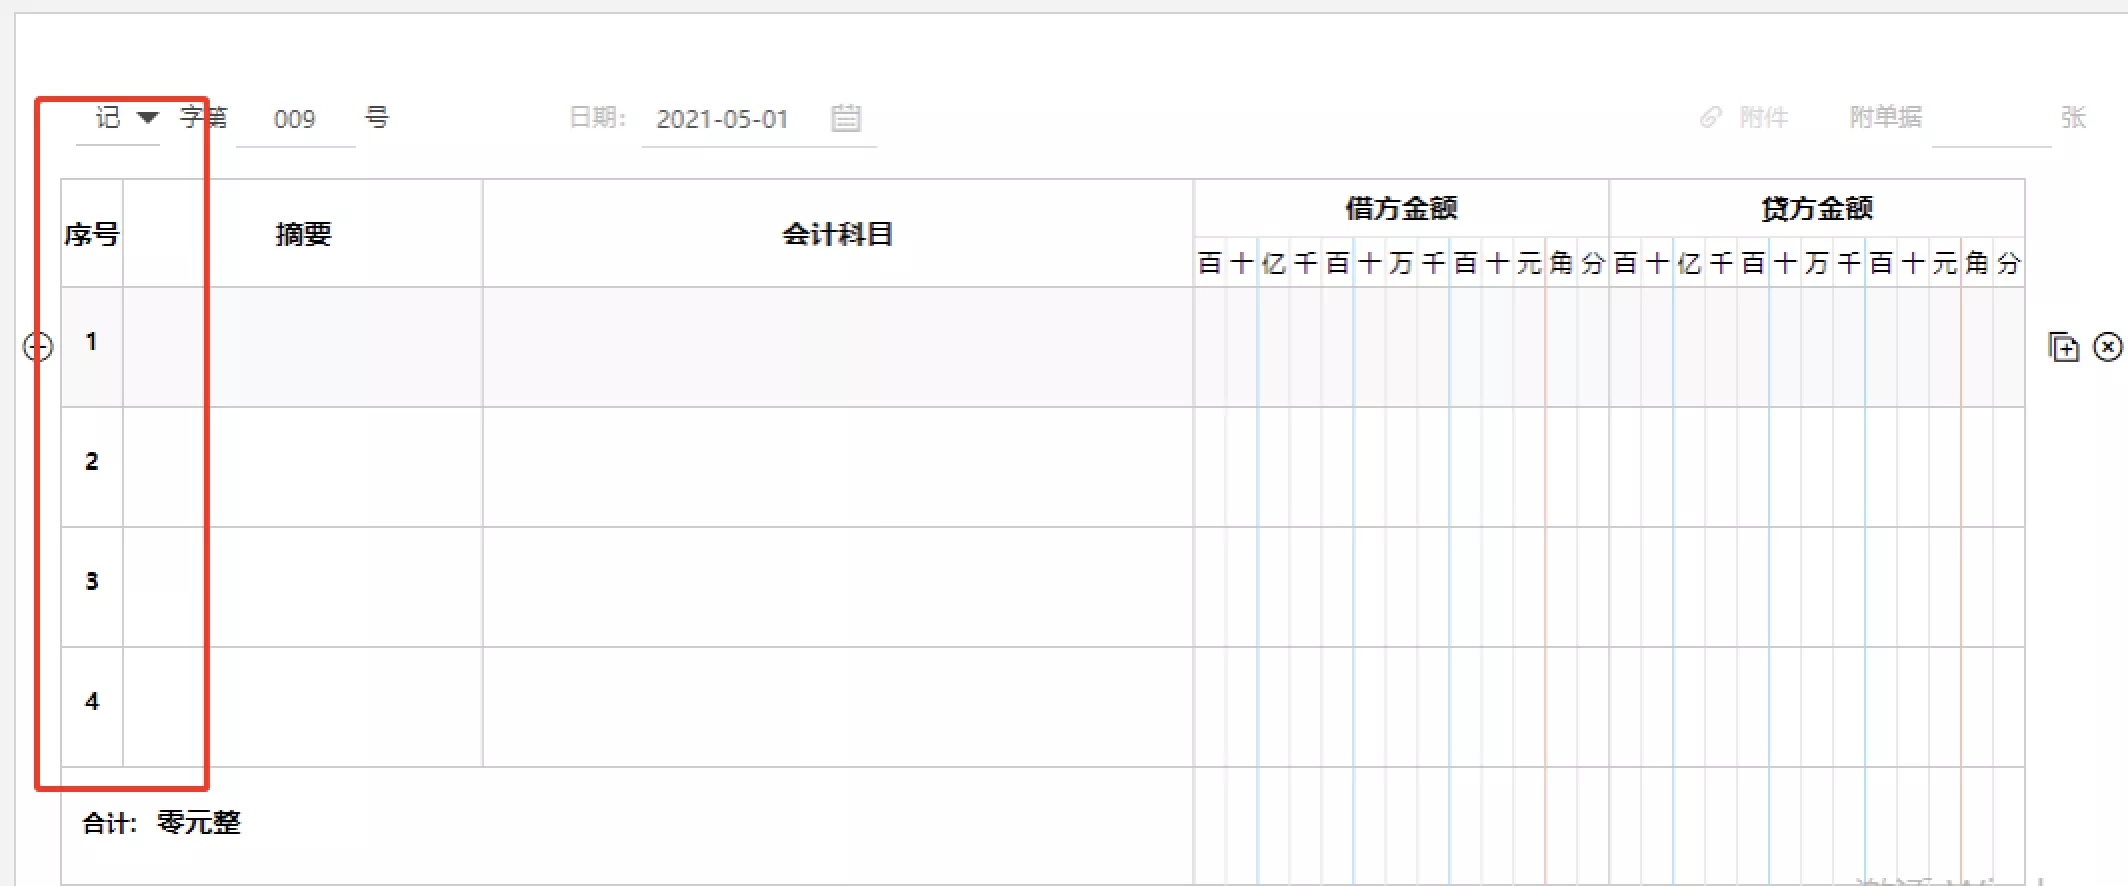Select the 摘要 cell in row 3
The height and width of the screenshot is (886, 2128).
[303, 587]
